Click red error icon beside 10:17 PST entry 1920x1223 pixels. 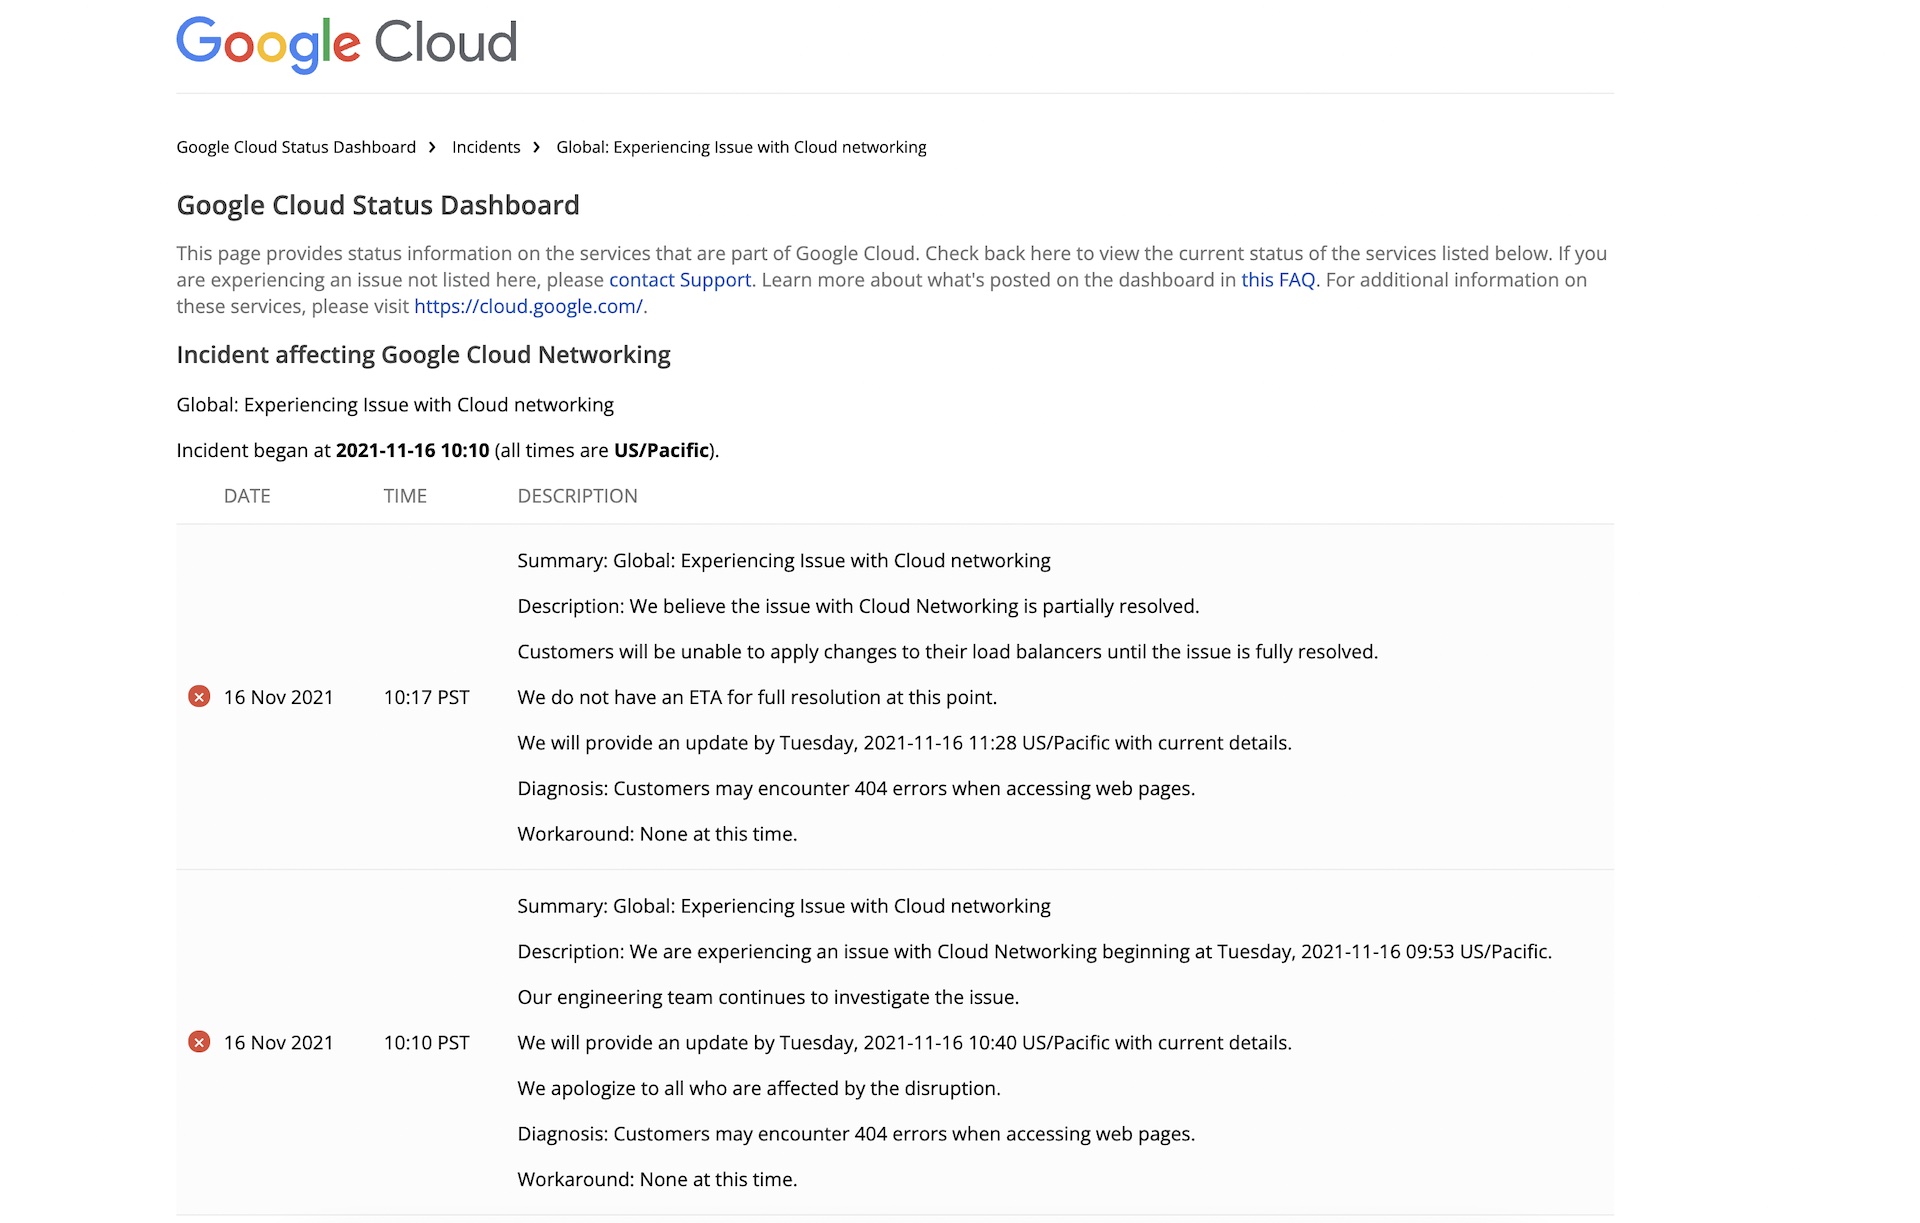pyautogui.click(x=199, y=697)
